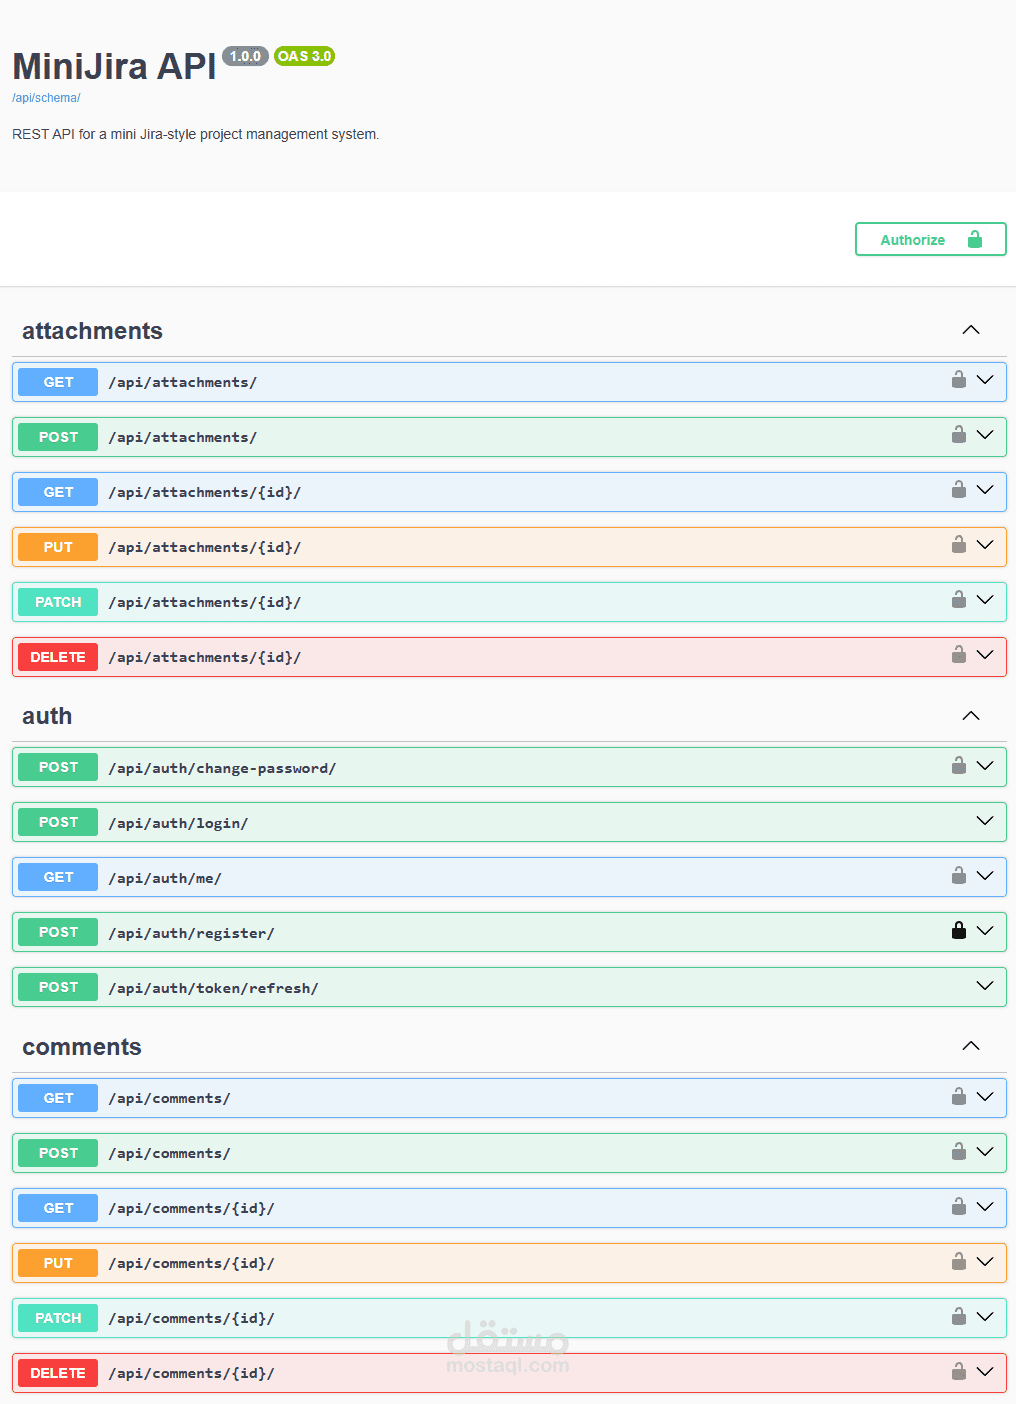Expand GET /api/attachments/ chevron
The height and width of the screenshot is (1404, 1016).
985,380
